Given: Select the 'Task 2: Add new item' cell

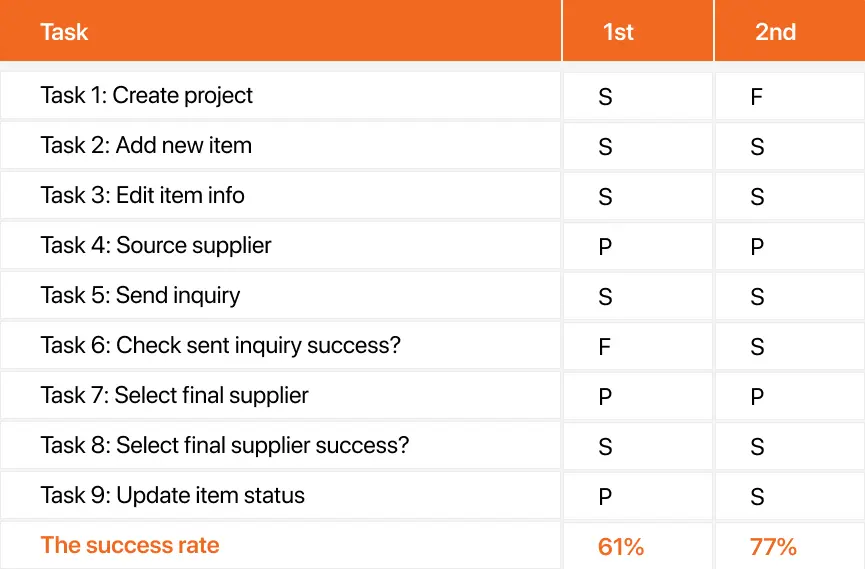Looking at the screenshot, I should [x=280, y=146].
